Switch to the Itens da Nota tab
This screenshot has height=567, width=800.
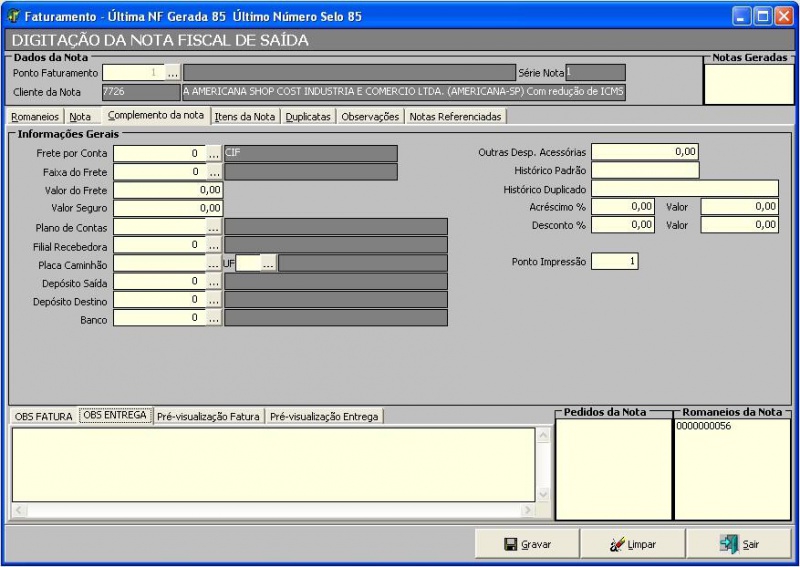point(245,117)
